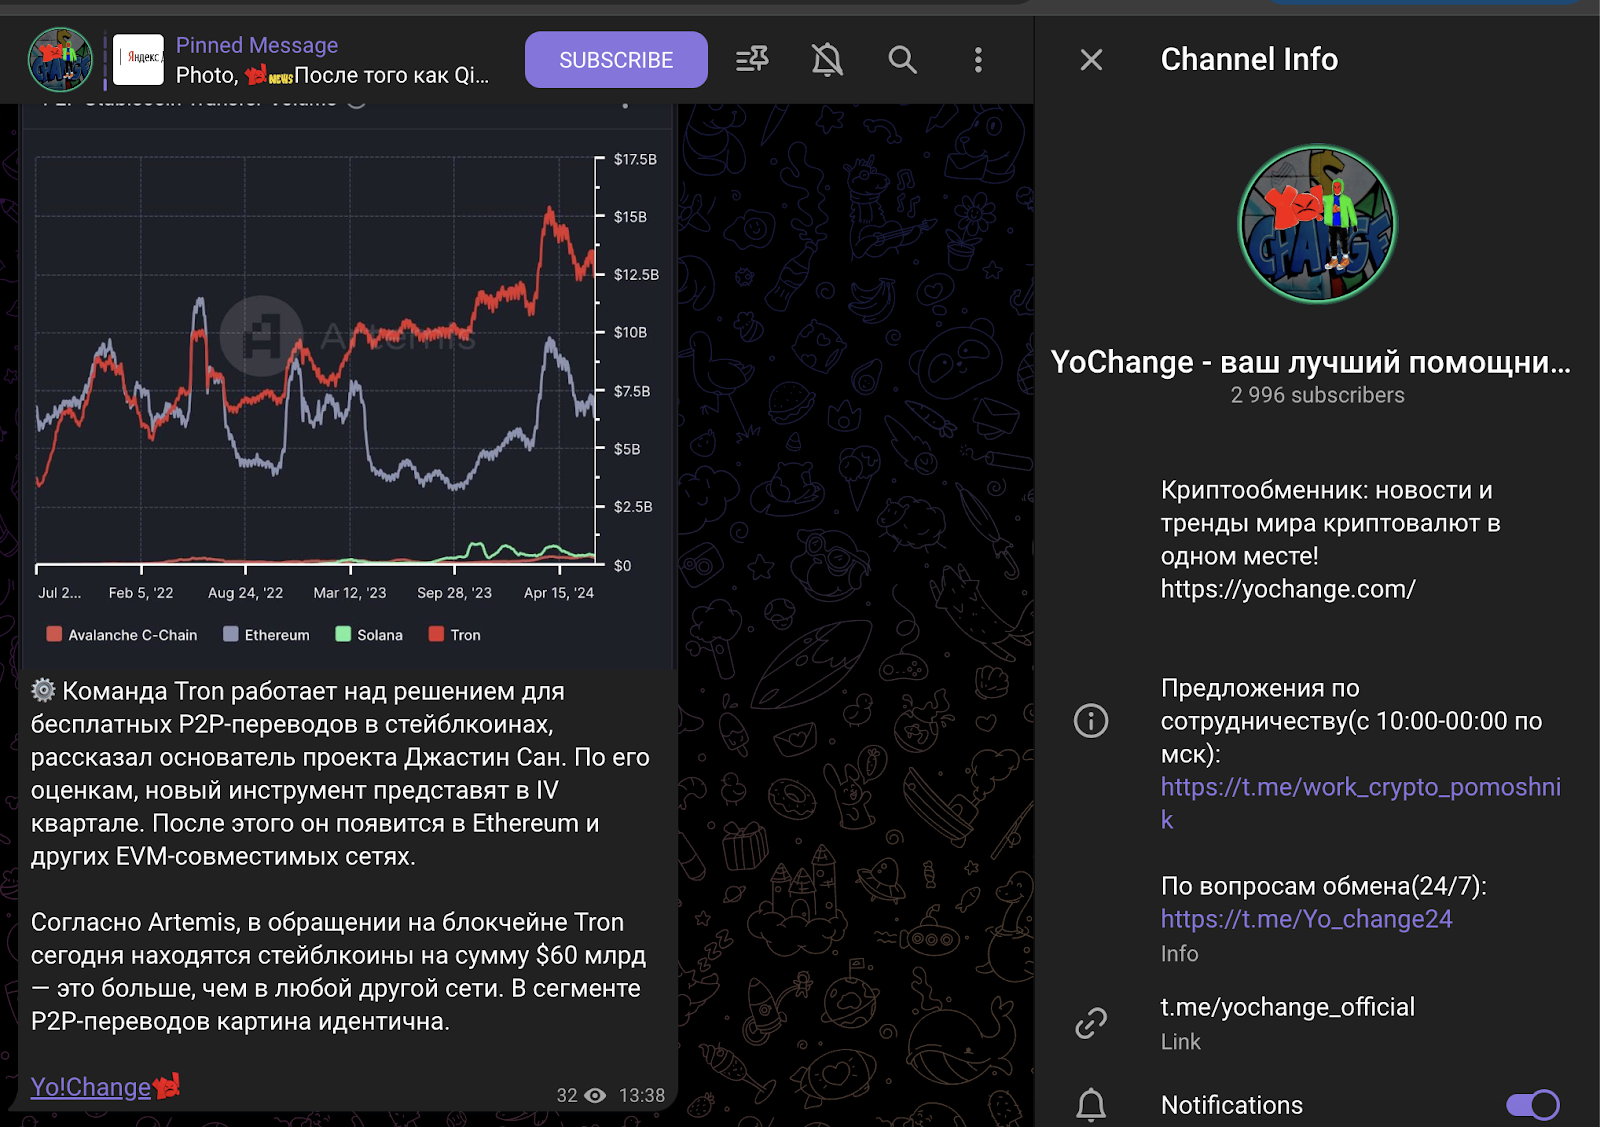Click the Tron legend swatch
Screen dimensions: 1600x1127
[x=436, y=634]
